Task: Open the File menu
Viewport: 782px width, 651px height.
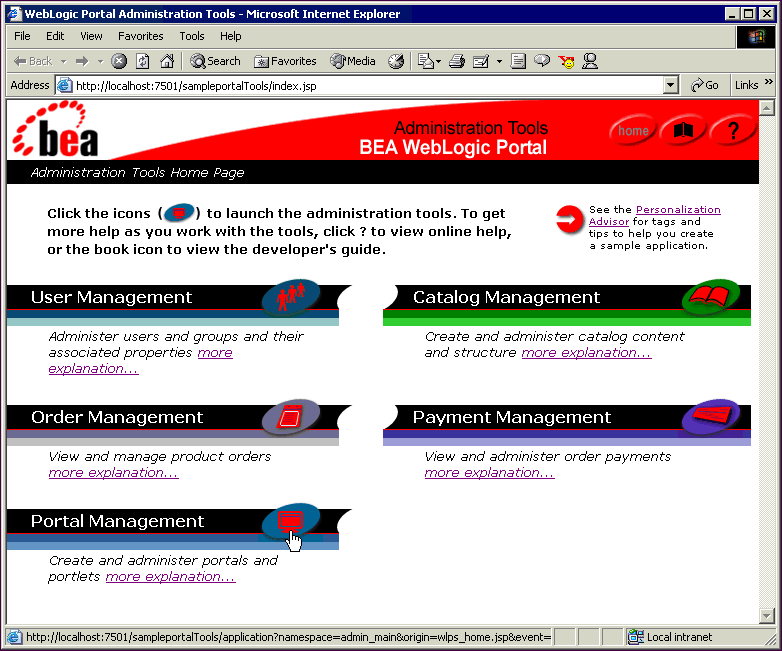Action: (22, 36)
